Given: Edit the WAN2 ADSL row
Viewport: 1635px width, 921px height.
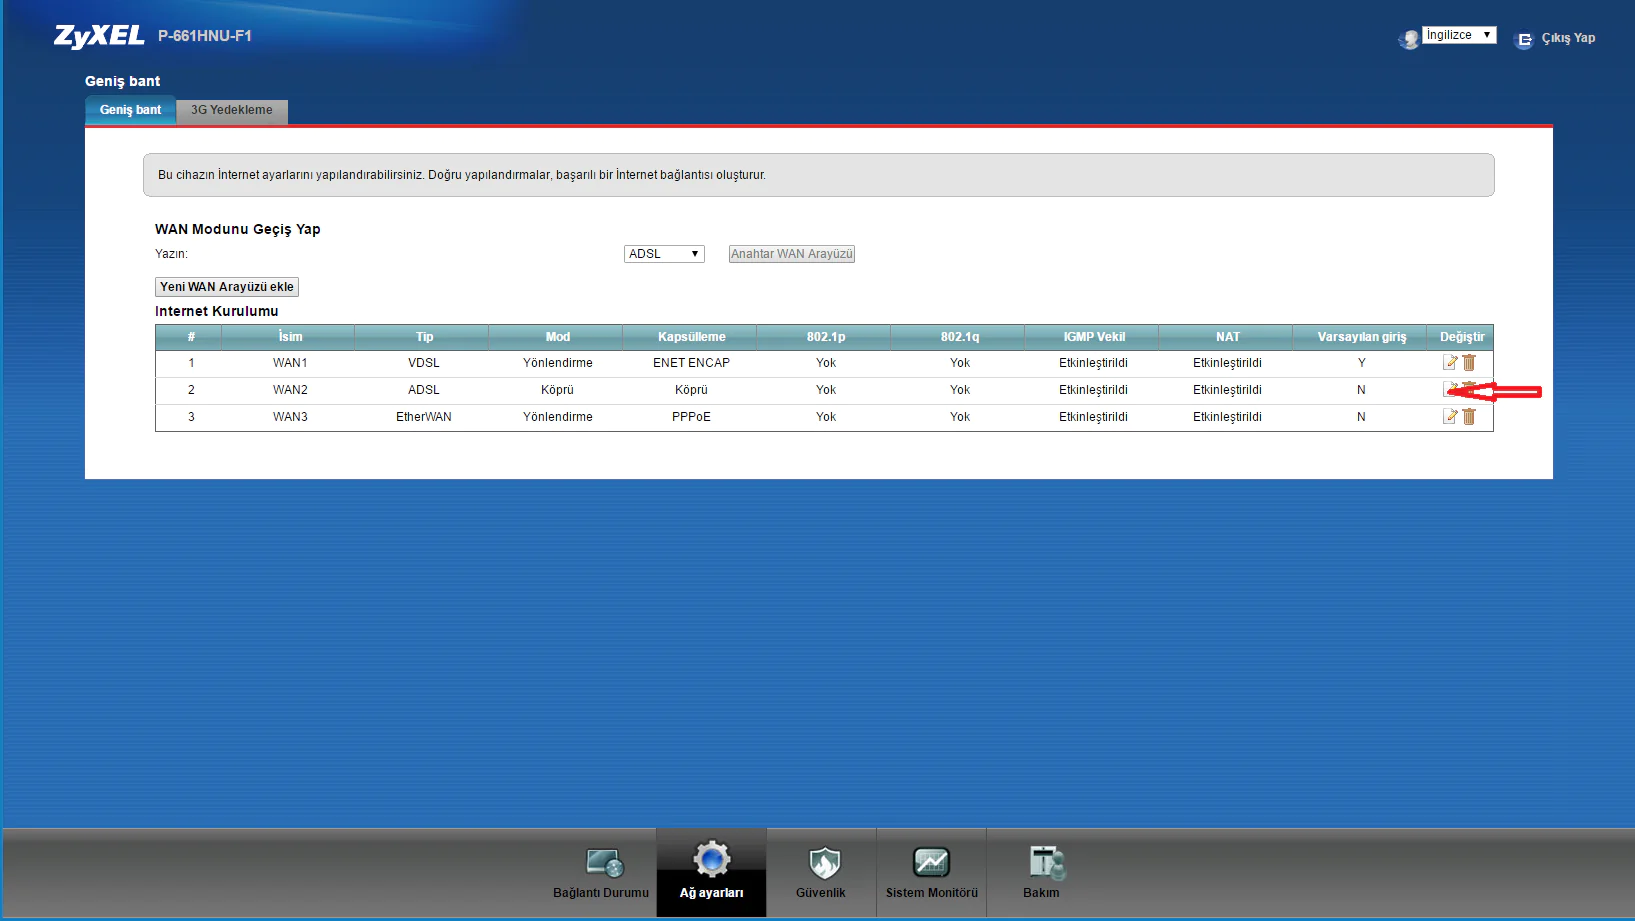Looking at the screenshot, I should click(1447, 389).
